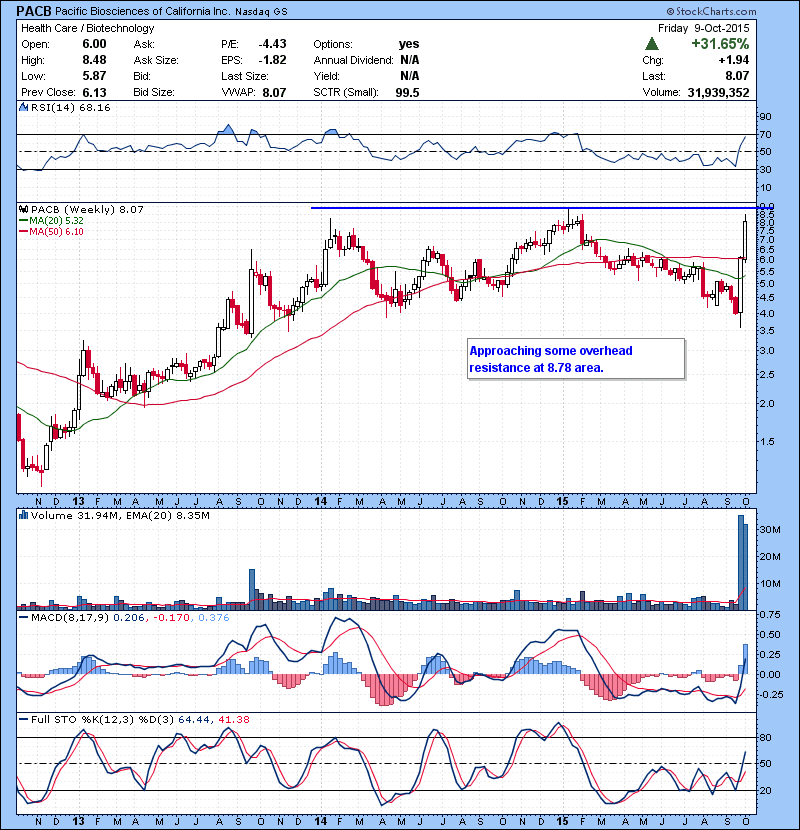Click the 90 mark on the RSI axis
800x830 pixels.
point(765,116)
